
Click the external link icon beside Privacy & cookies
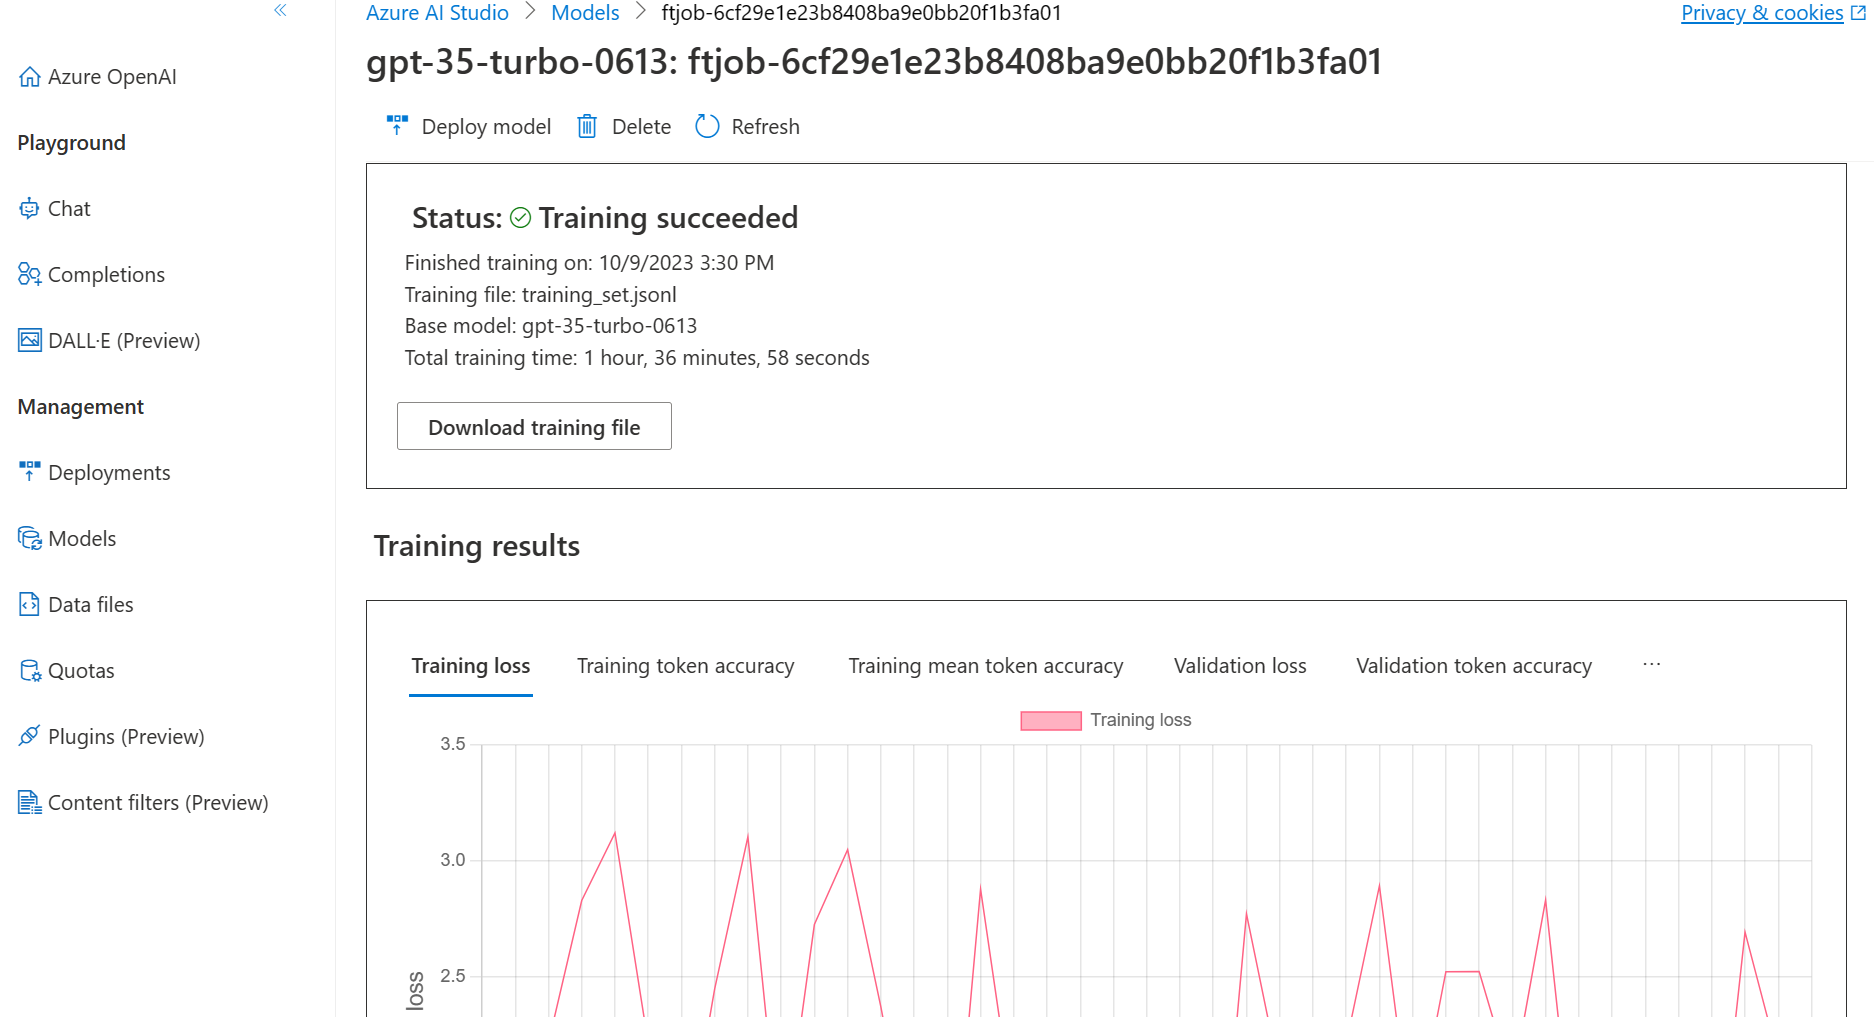point(1858,13)
